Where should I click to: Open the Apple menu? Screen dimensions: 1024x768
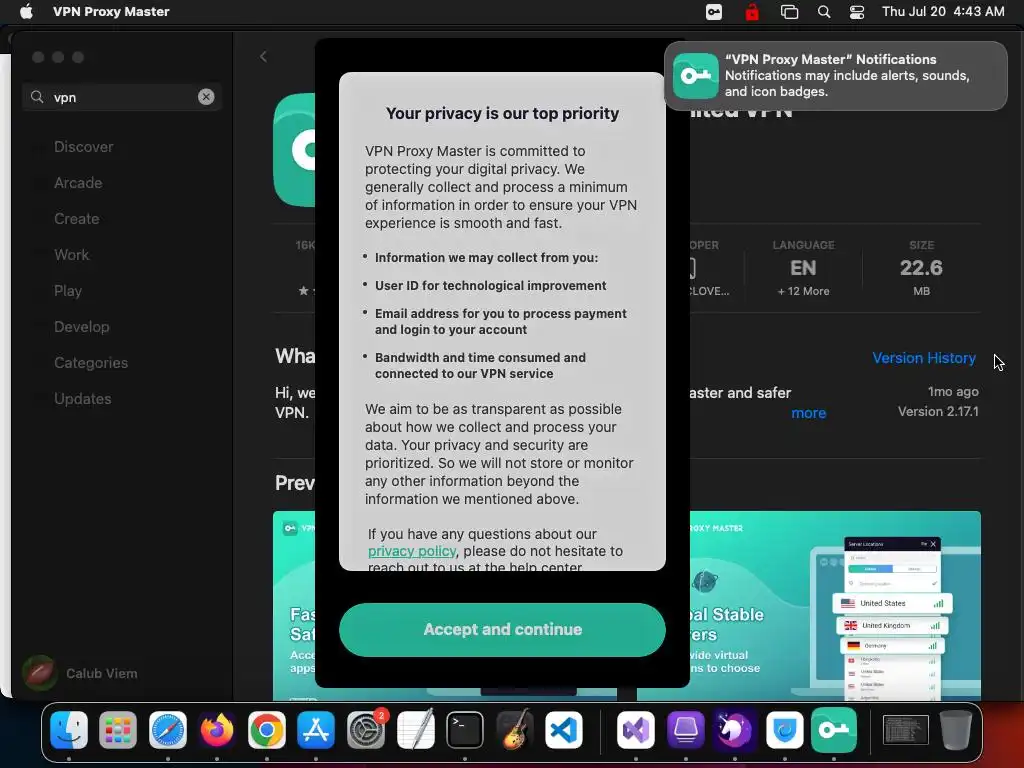(x=26, y=12)
